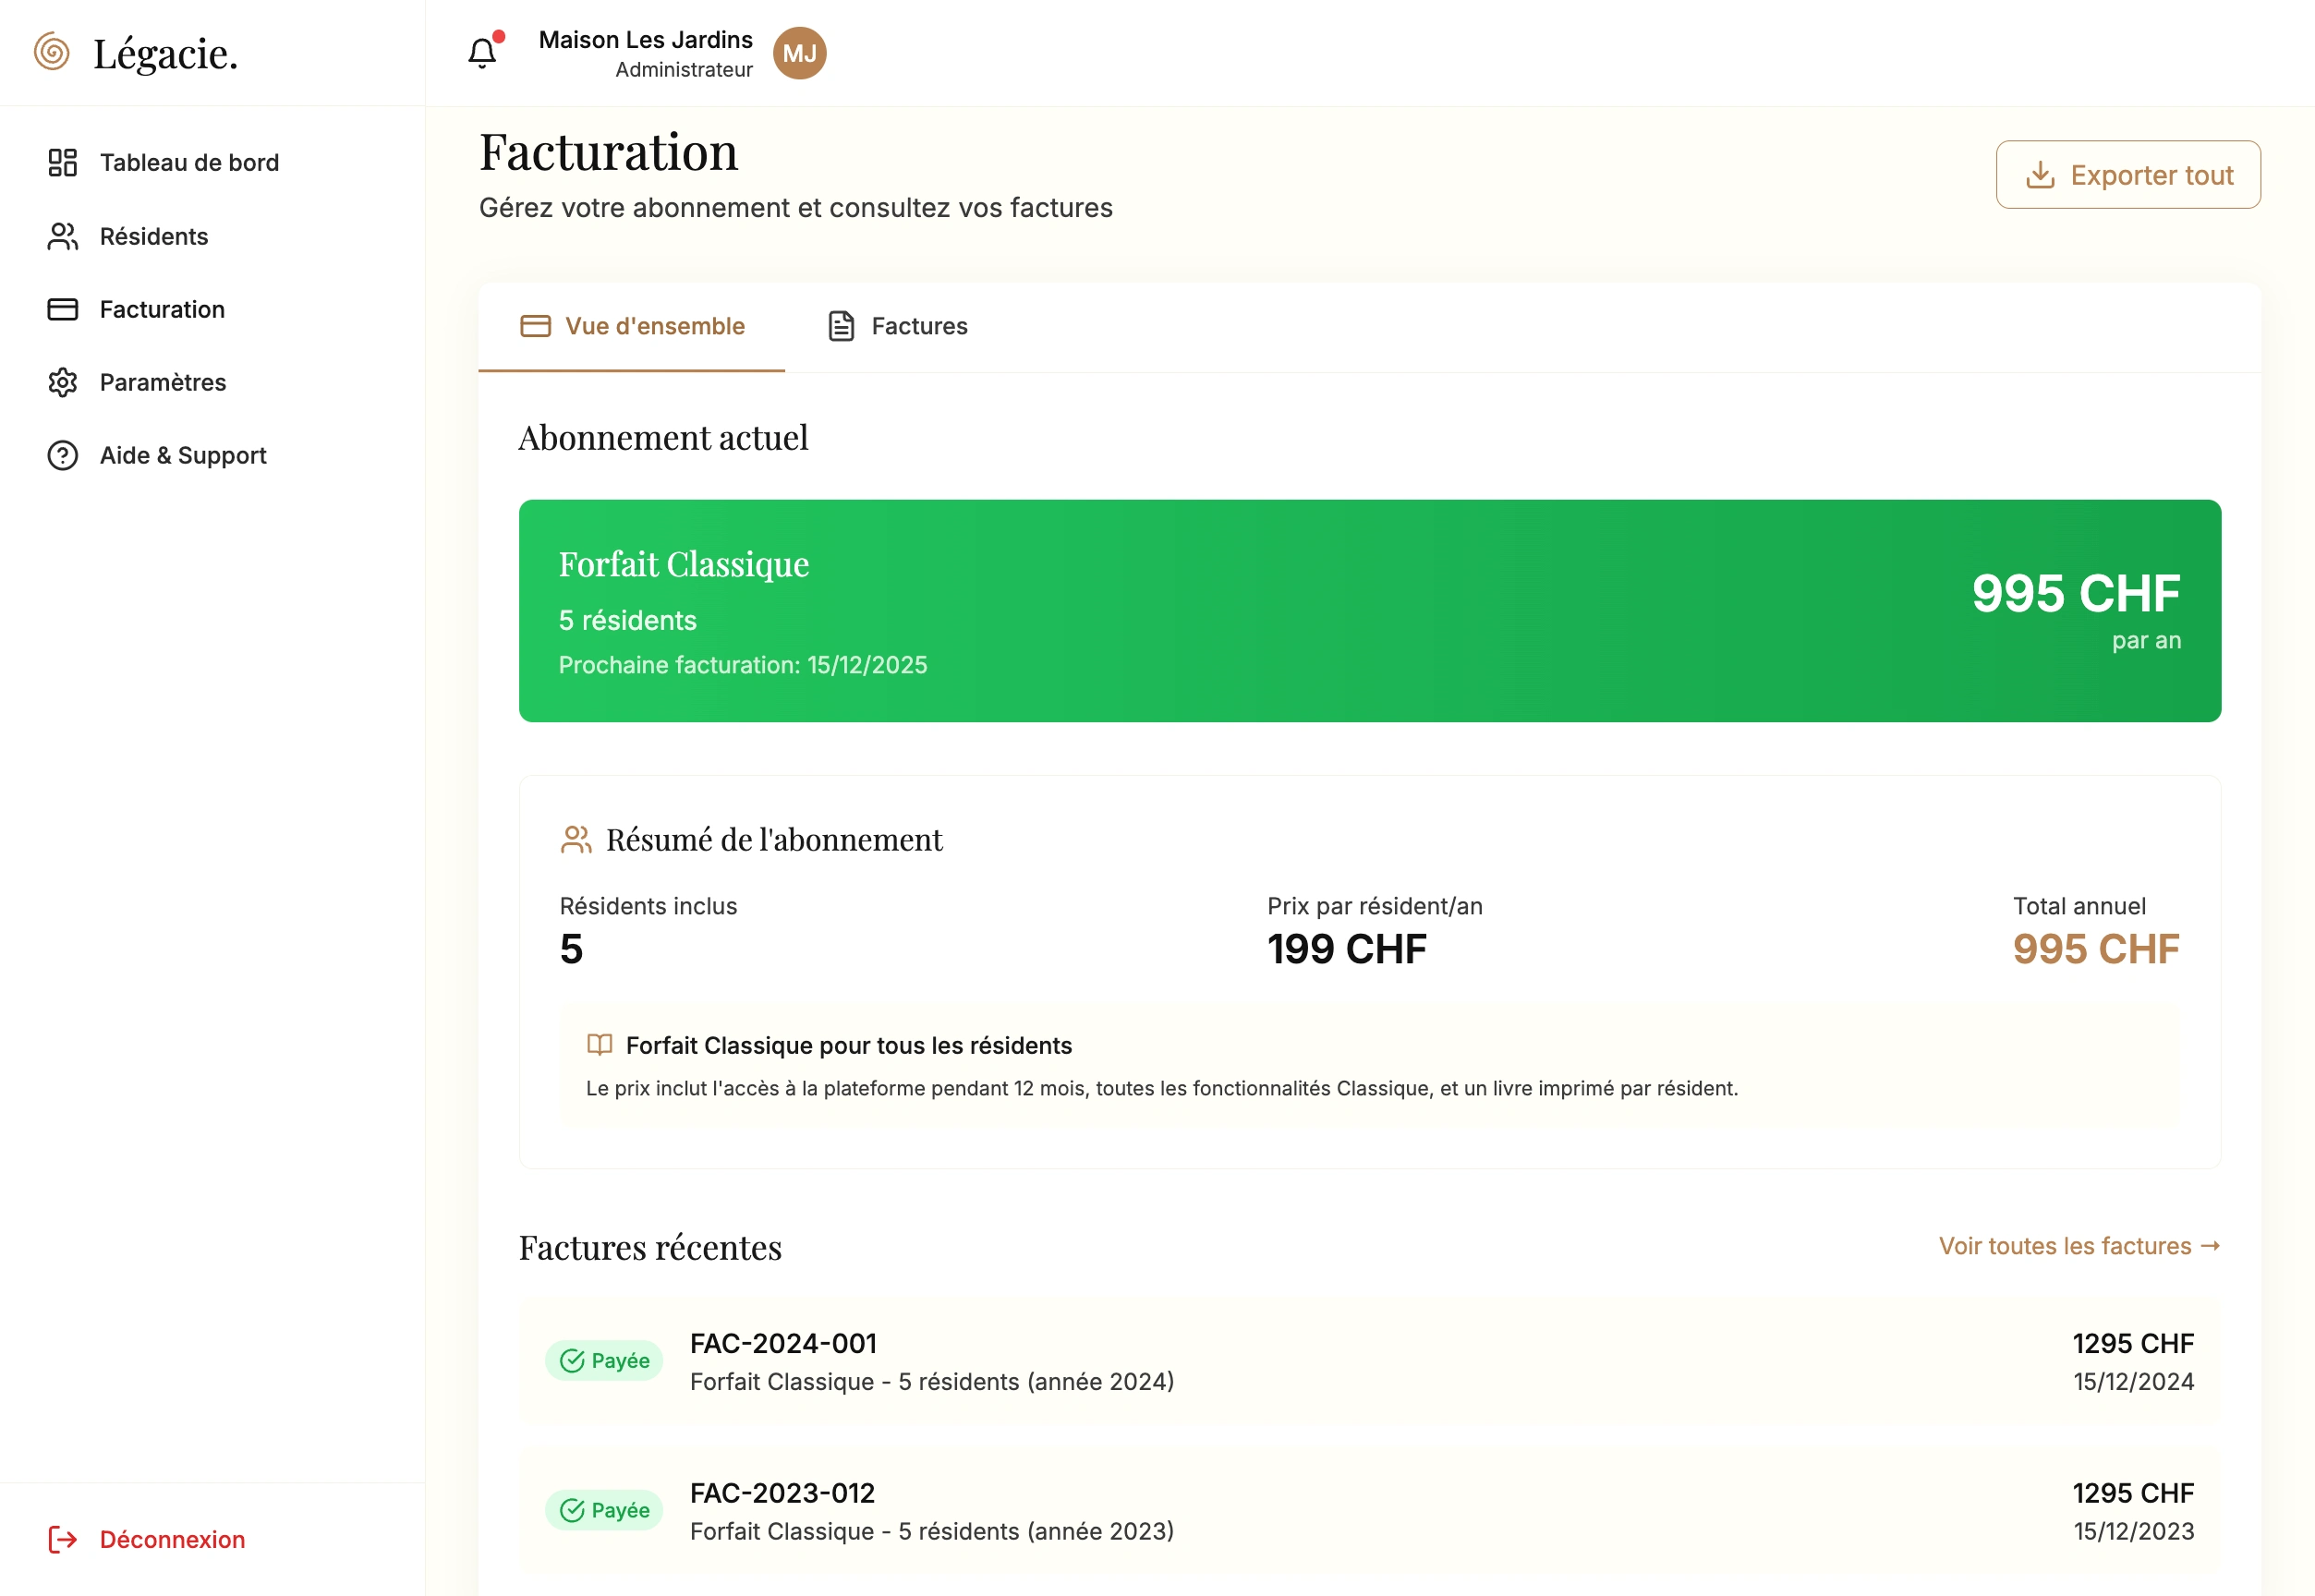This screenshot has height=1596, width=2315.
Task: Open the MJ user avatar
Action: coord(799,53)
